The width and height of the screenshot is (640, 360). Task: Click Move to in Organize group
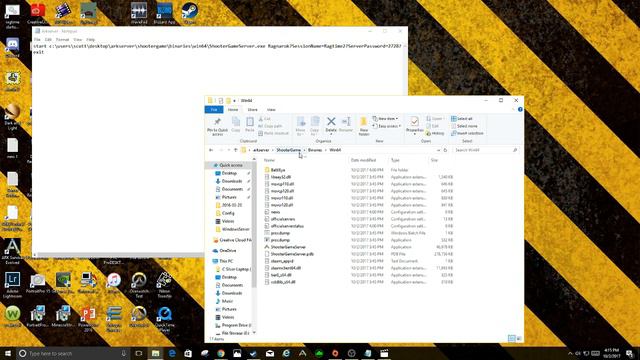pos(301,126)
